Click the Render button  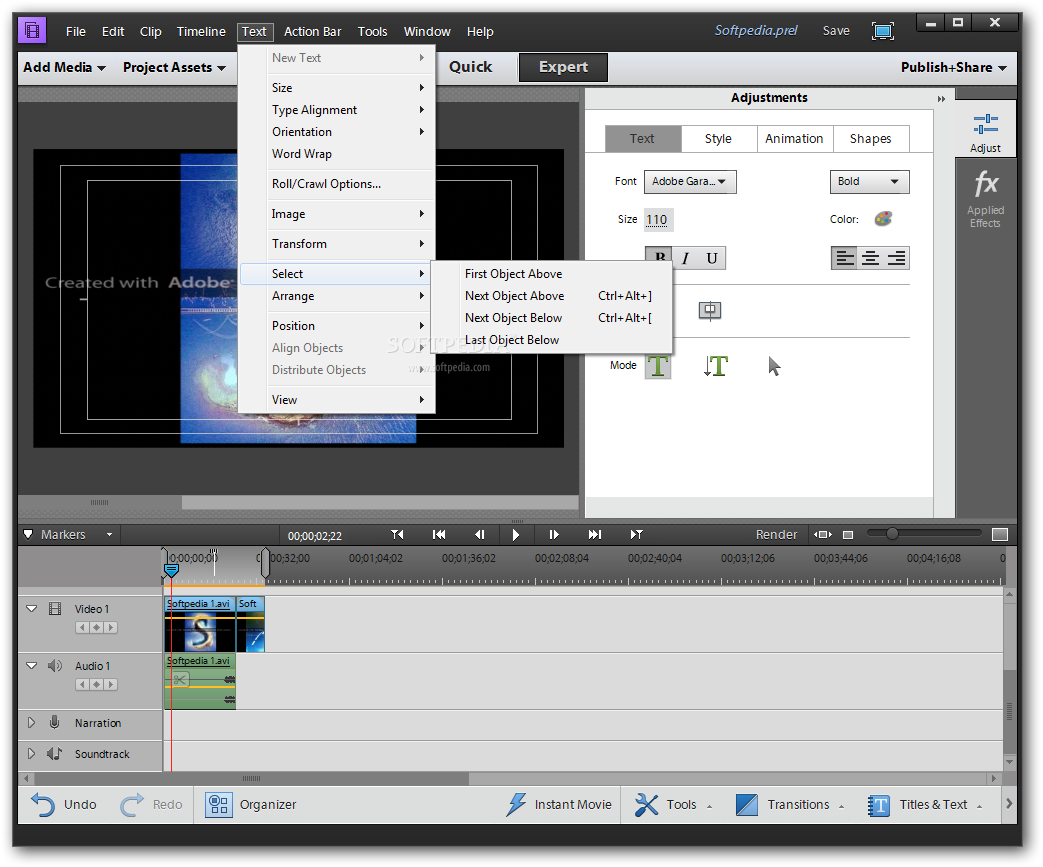[x=776, y=534]
